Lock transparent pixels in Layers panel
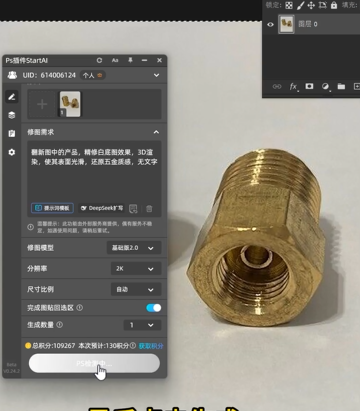The width and height of the screenshot is (360, 411). point(289,5)
